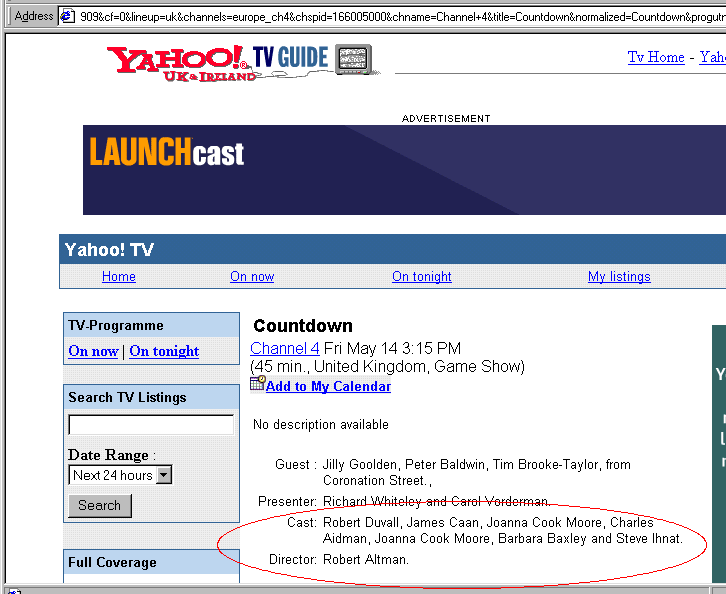Click the TV-Programme heading

pyautogui.click(x=116, y=325)
